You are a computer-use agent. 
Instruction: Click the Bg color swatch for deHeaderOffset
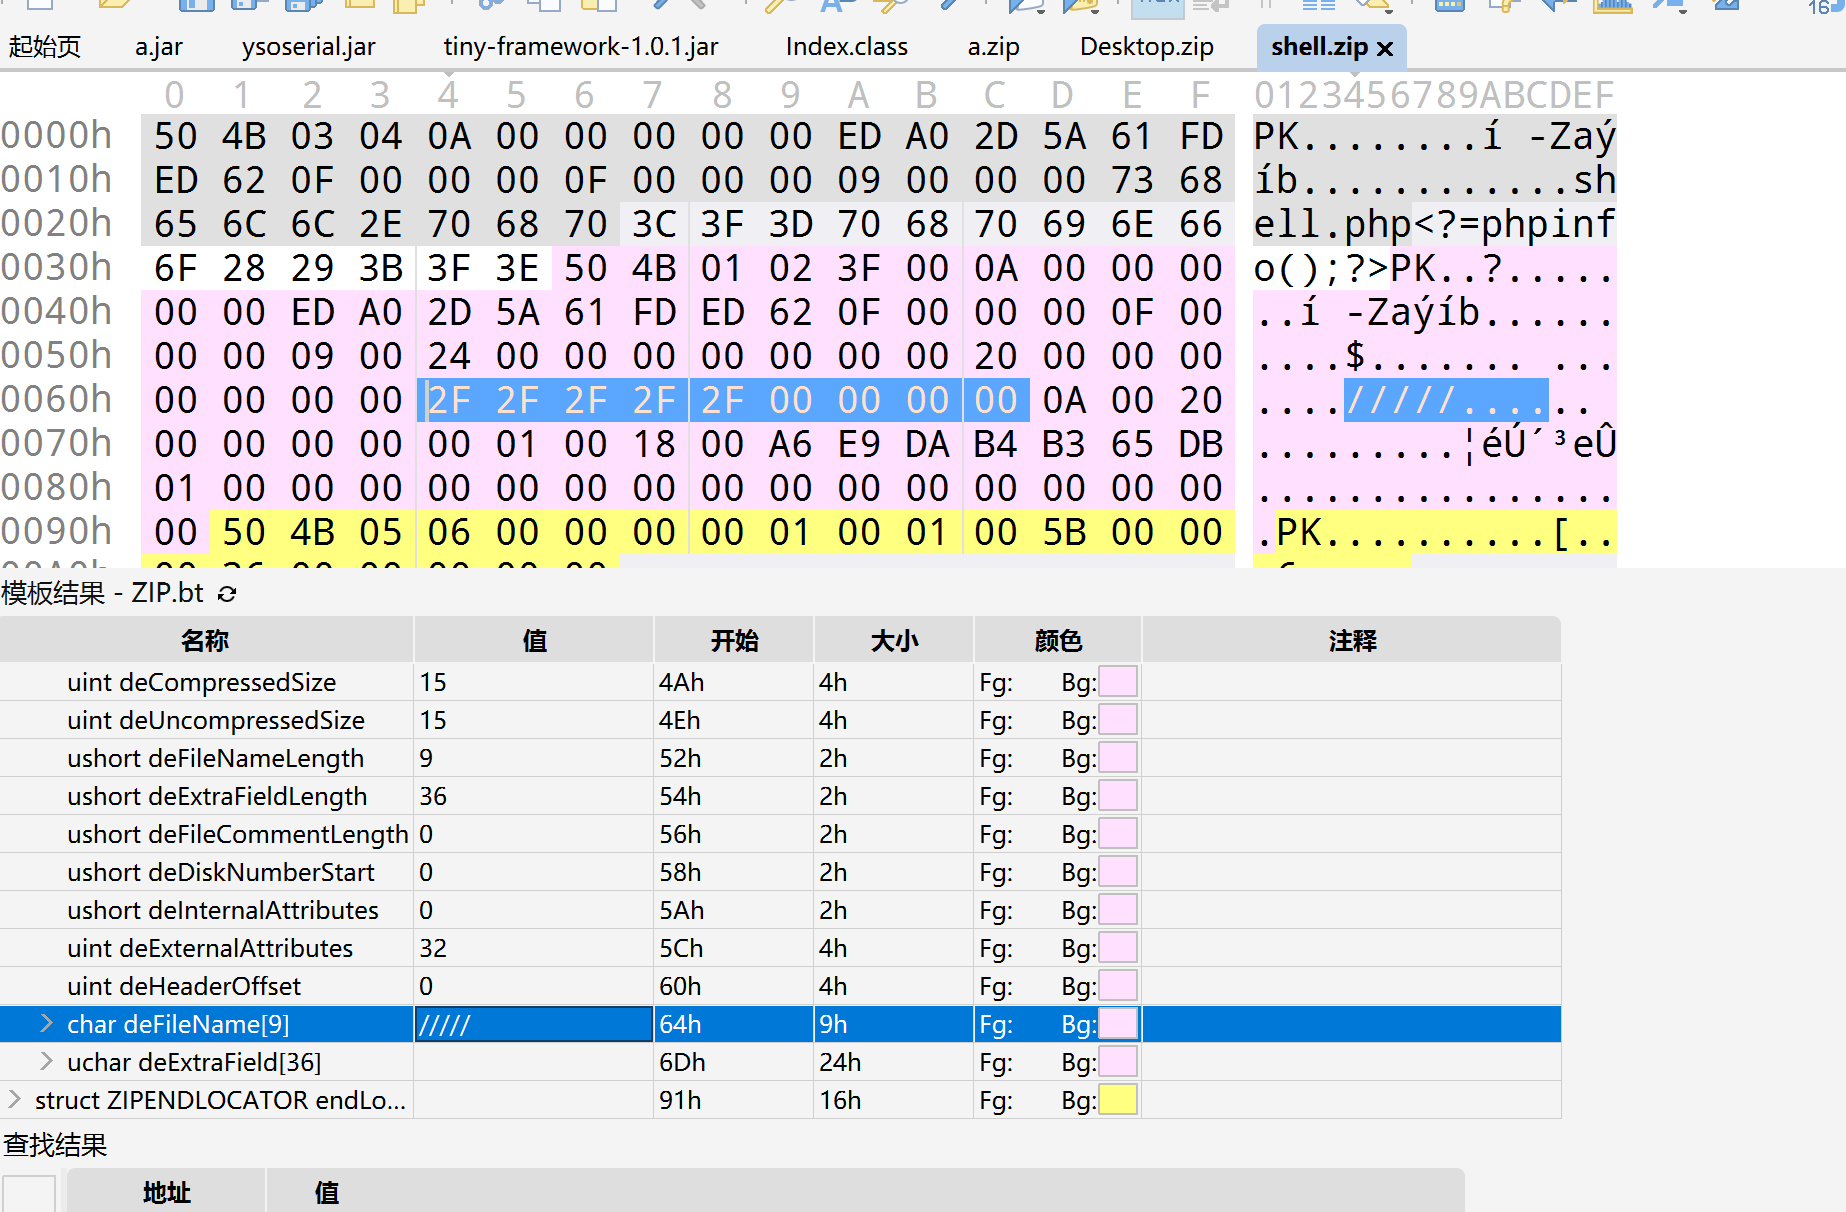[x=1117, y=986]
